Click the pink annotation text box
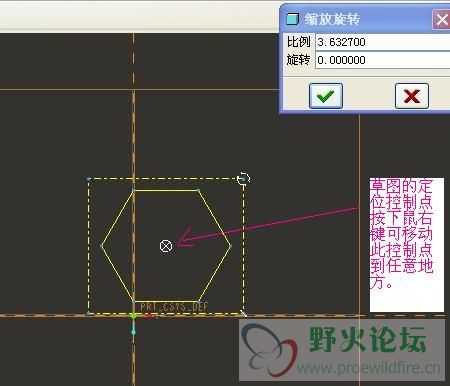Image resolution: width=450 pixels, height=386 pixels. (x=407, y=245)
